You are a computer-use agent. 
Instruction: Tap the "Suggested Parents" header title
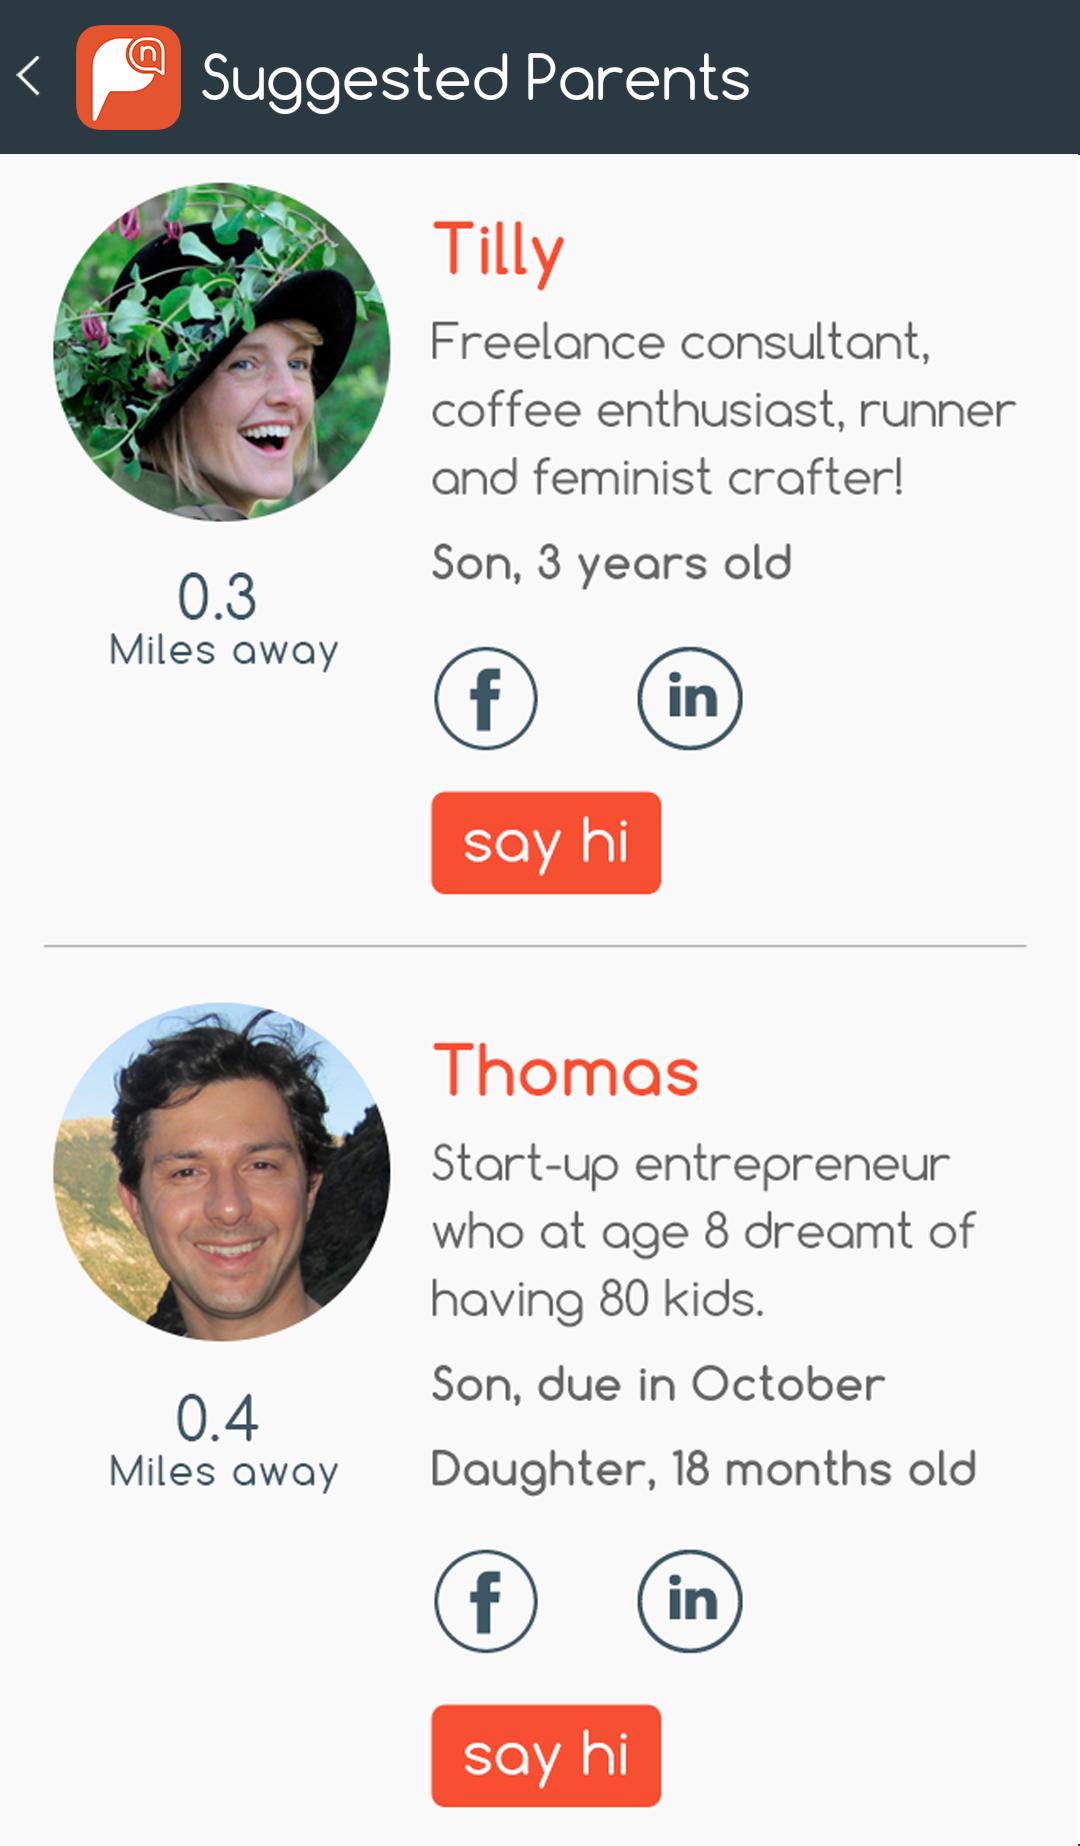point(475,78)
